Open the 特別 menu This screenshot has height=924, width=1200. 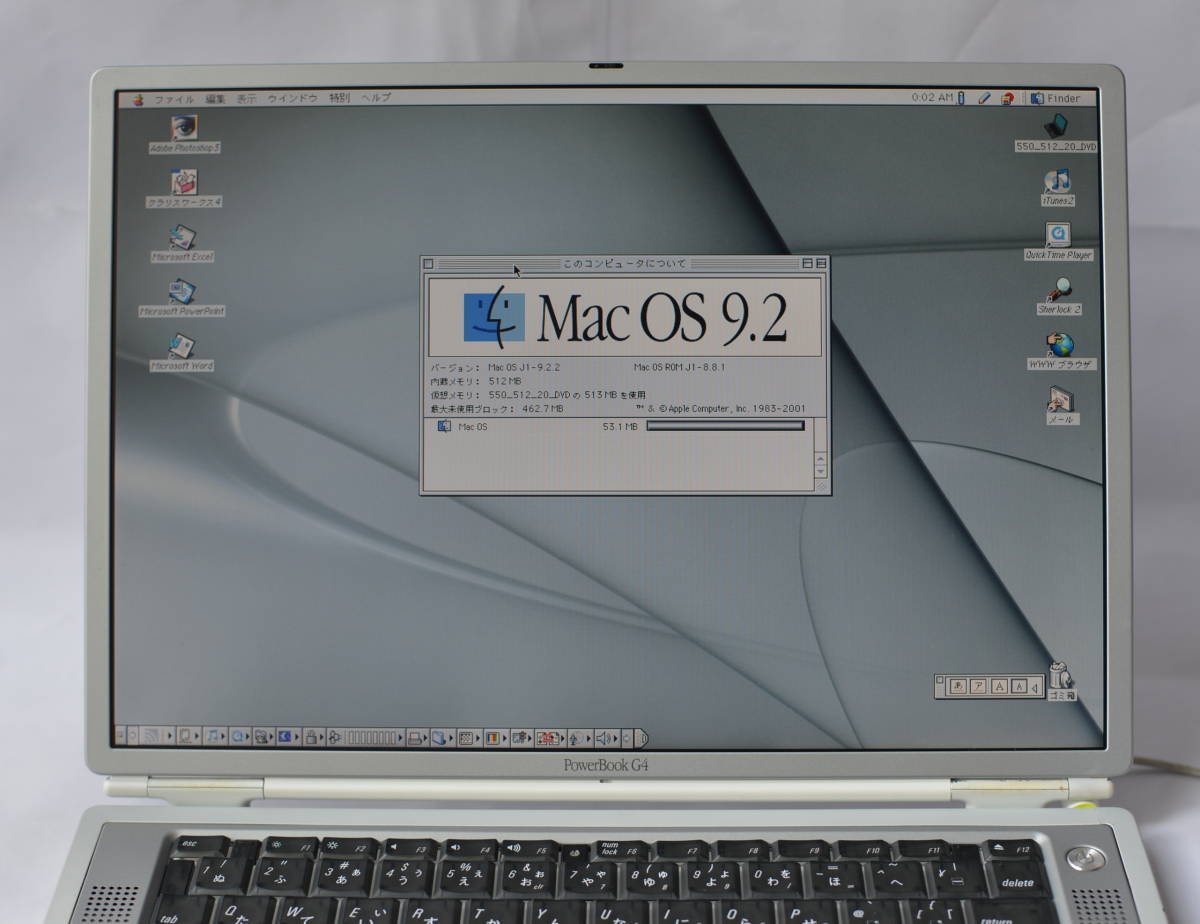tap(340, 99)
